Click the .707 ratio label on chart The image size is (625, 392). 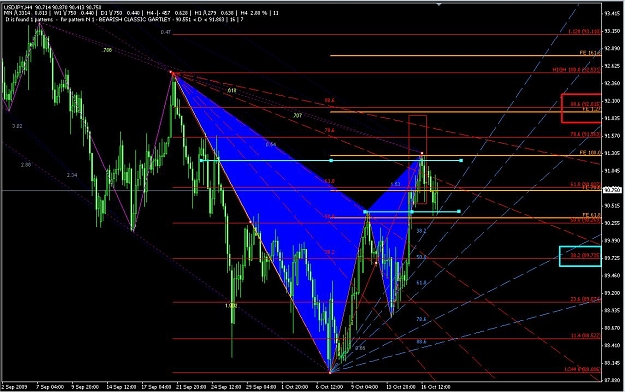coord(297,116)
